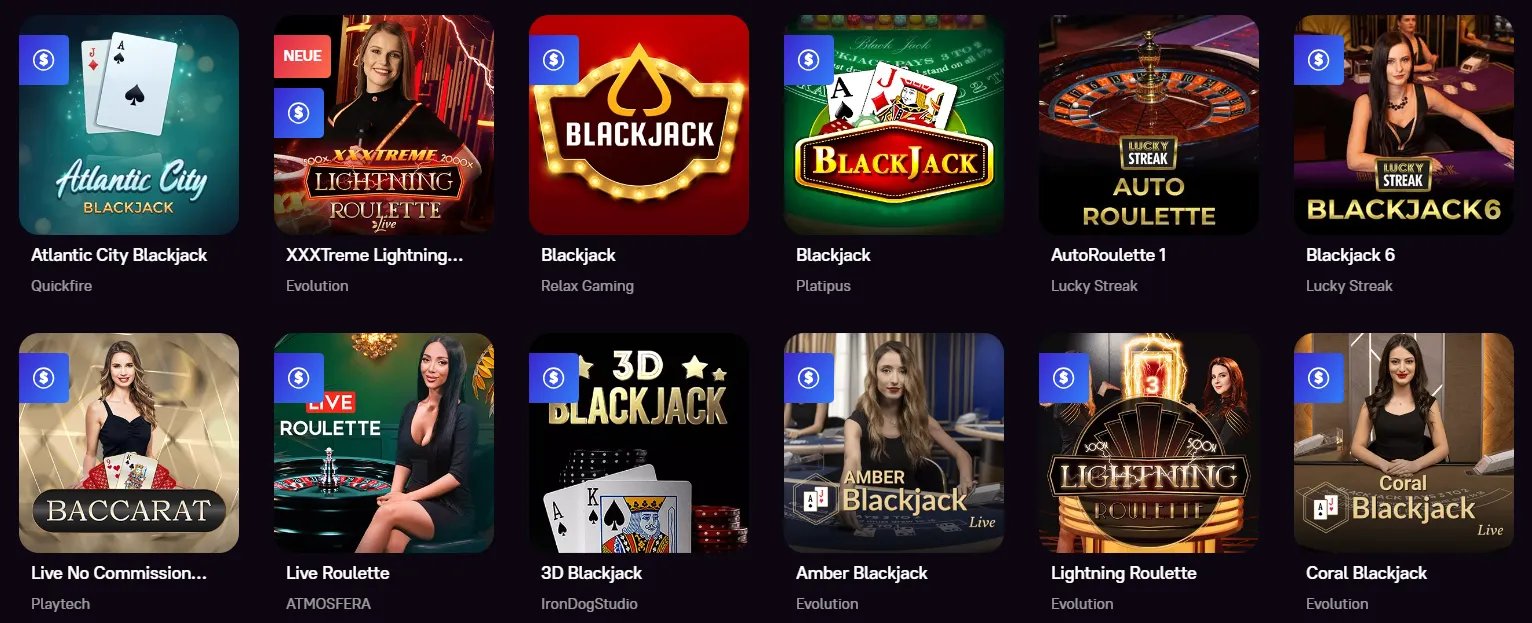Open the Atlantic City Blackjack game title link
This screenshot has height=623, width=1532.
click(x=119, y=255)
